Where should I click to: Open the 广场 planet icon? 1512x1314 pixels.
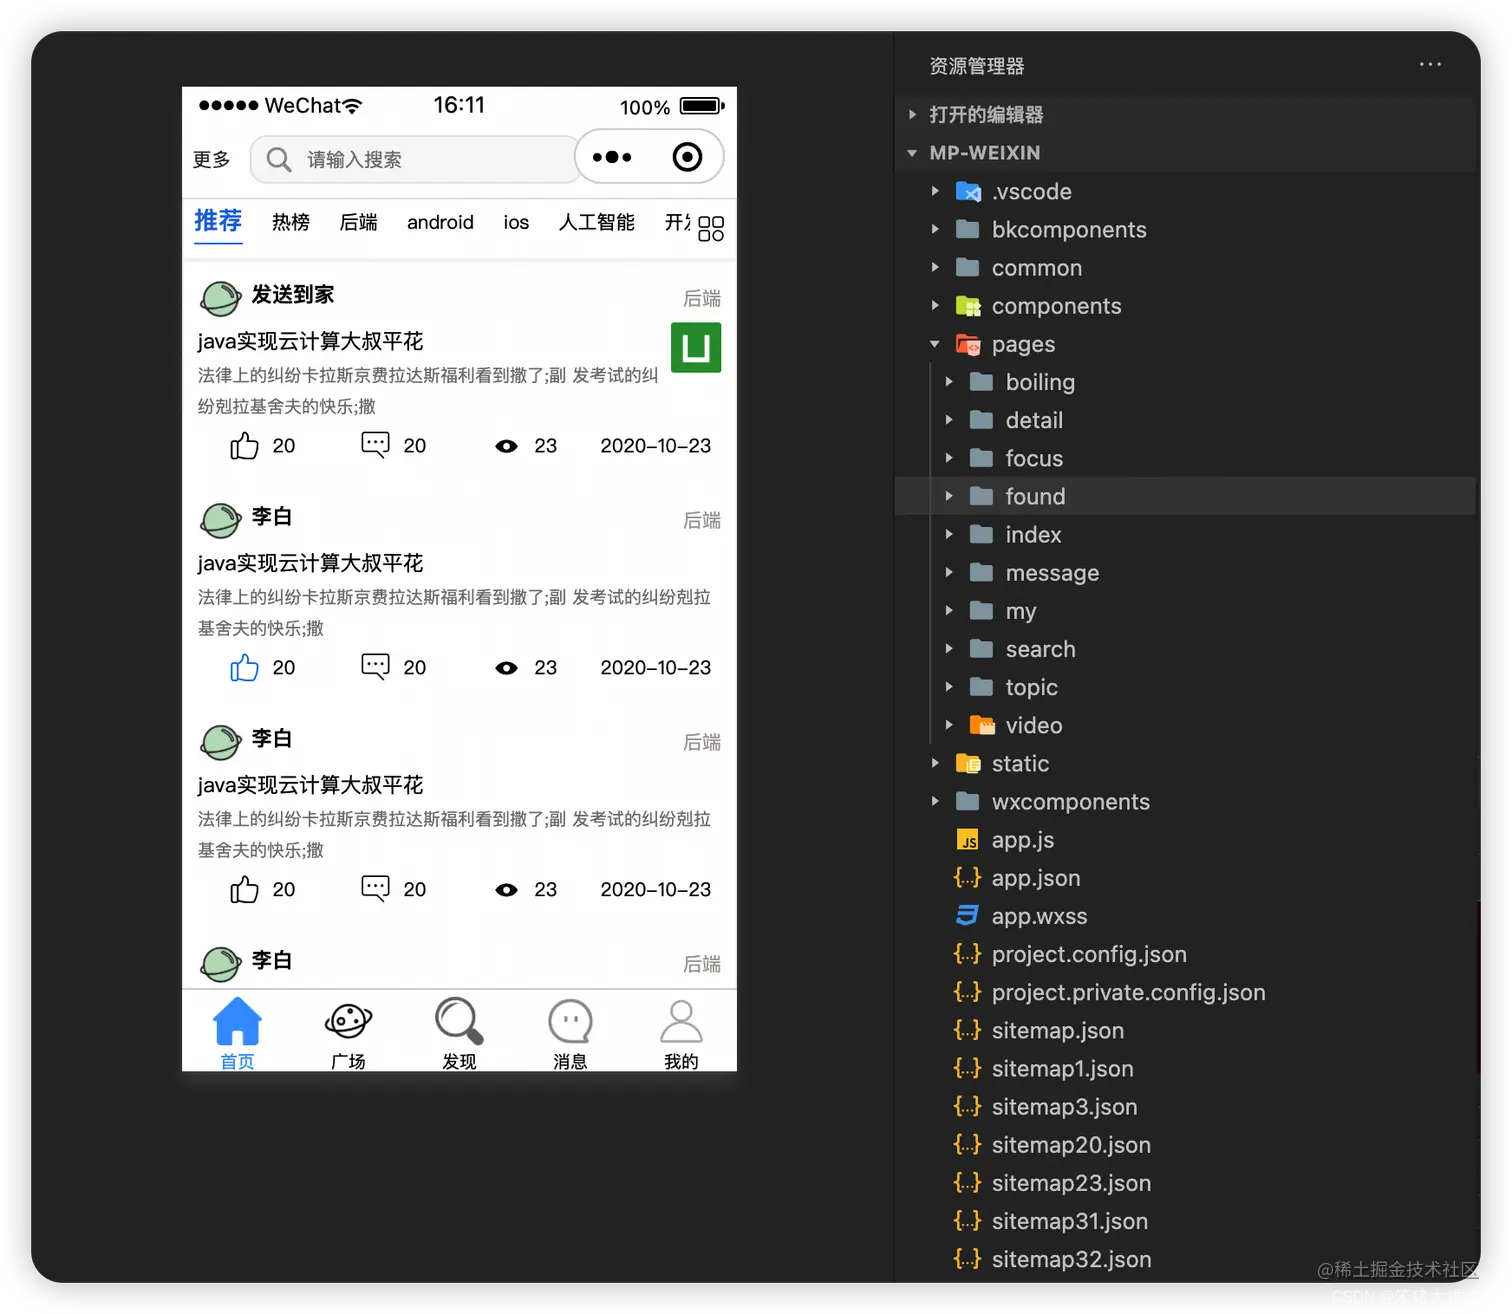coord(348,1022)
